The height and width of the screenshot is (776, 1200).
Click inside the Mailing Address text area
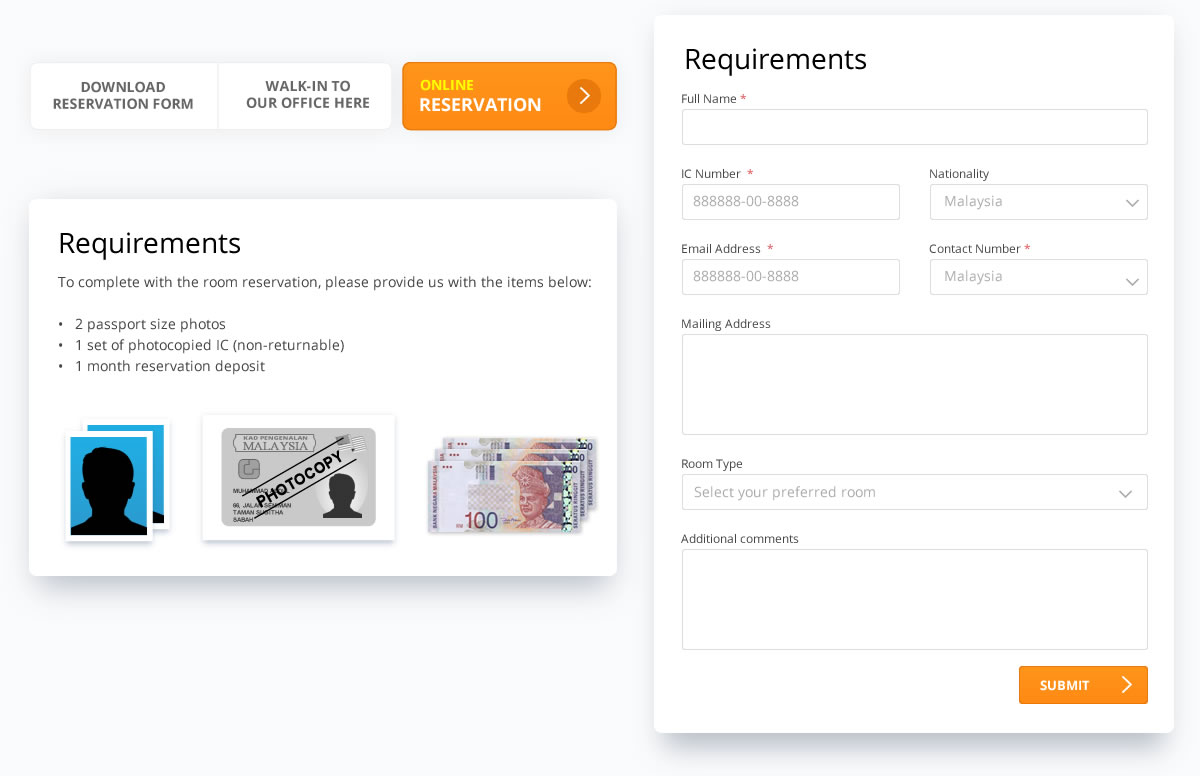pyautogui.click(x=914, y=384)
